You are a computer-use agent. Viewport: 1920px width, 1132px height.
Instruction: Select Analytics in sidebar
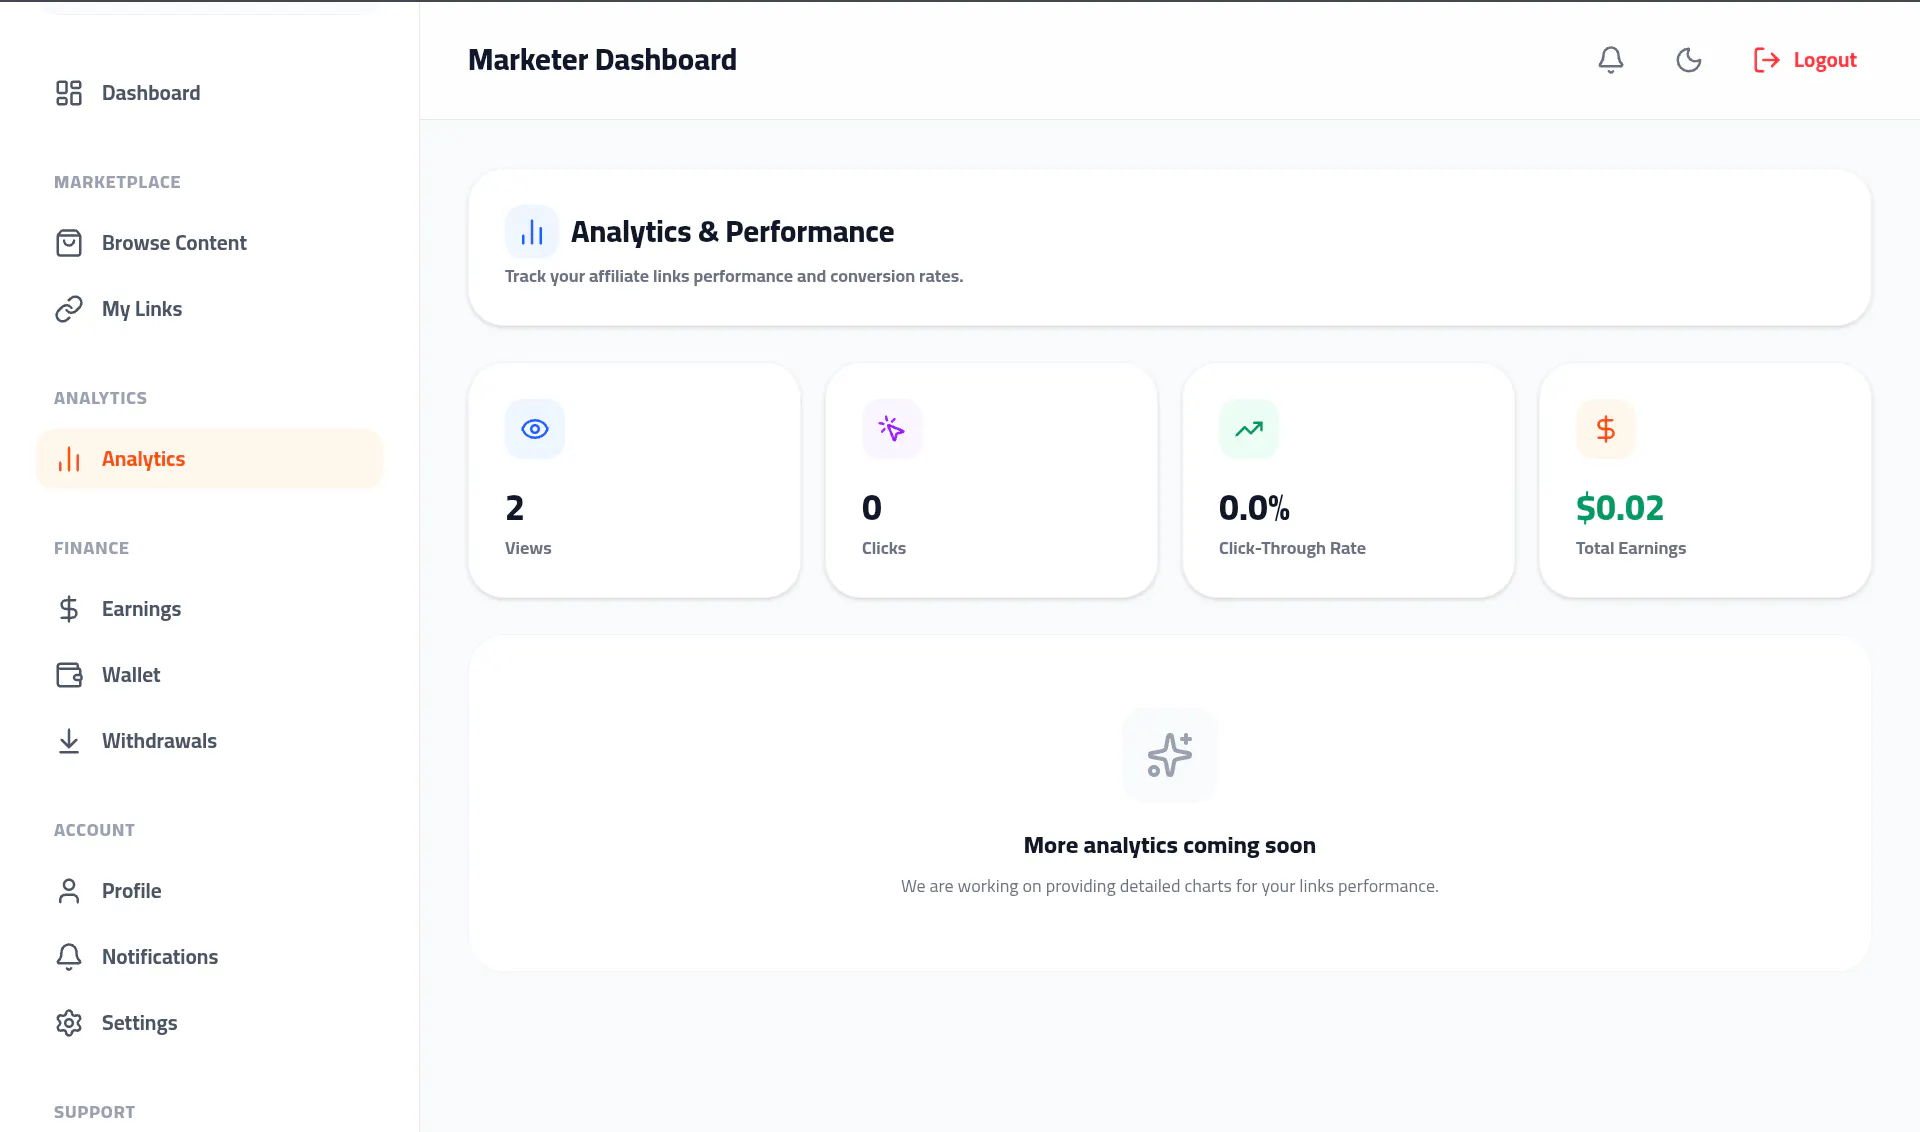(210, 459)
